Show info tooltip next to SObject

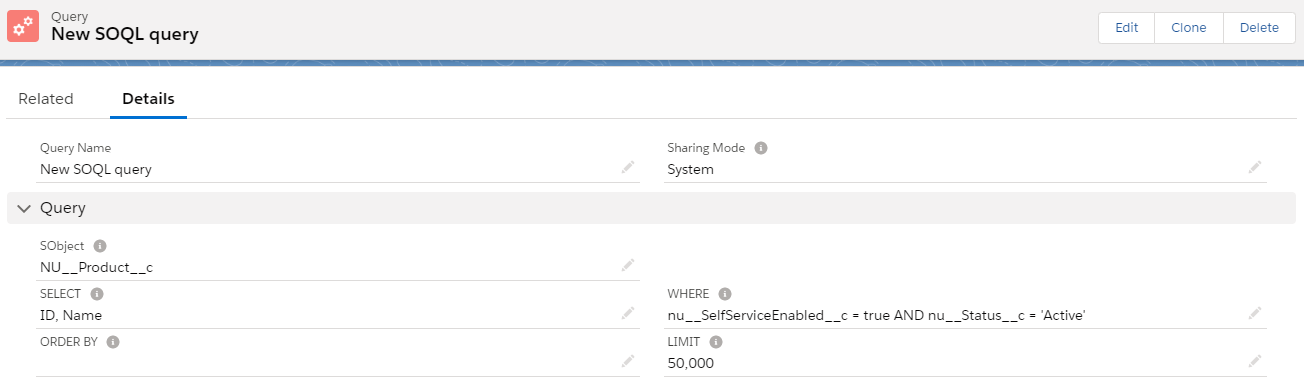coord(100,245)
